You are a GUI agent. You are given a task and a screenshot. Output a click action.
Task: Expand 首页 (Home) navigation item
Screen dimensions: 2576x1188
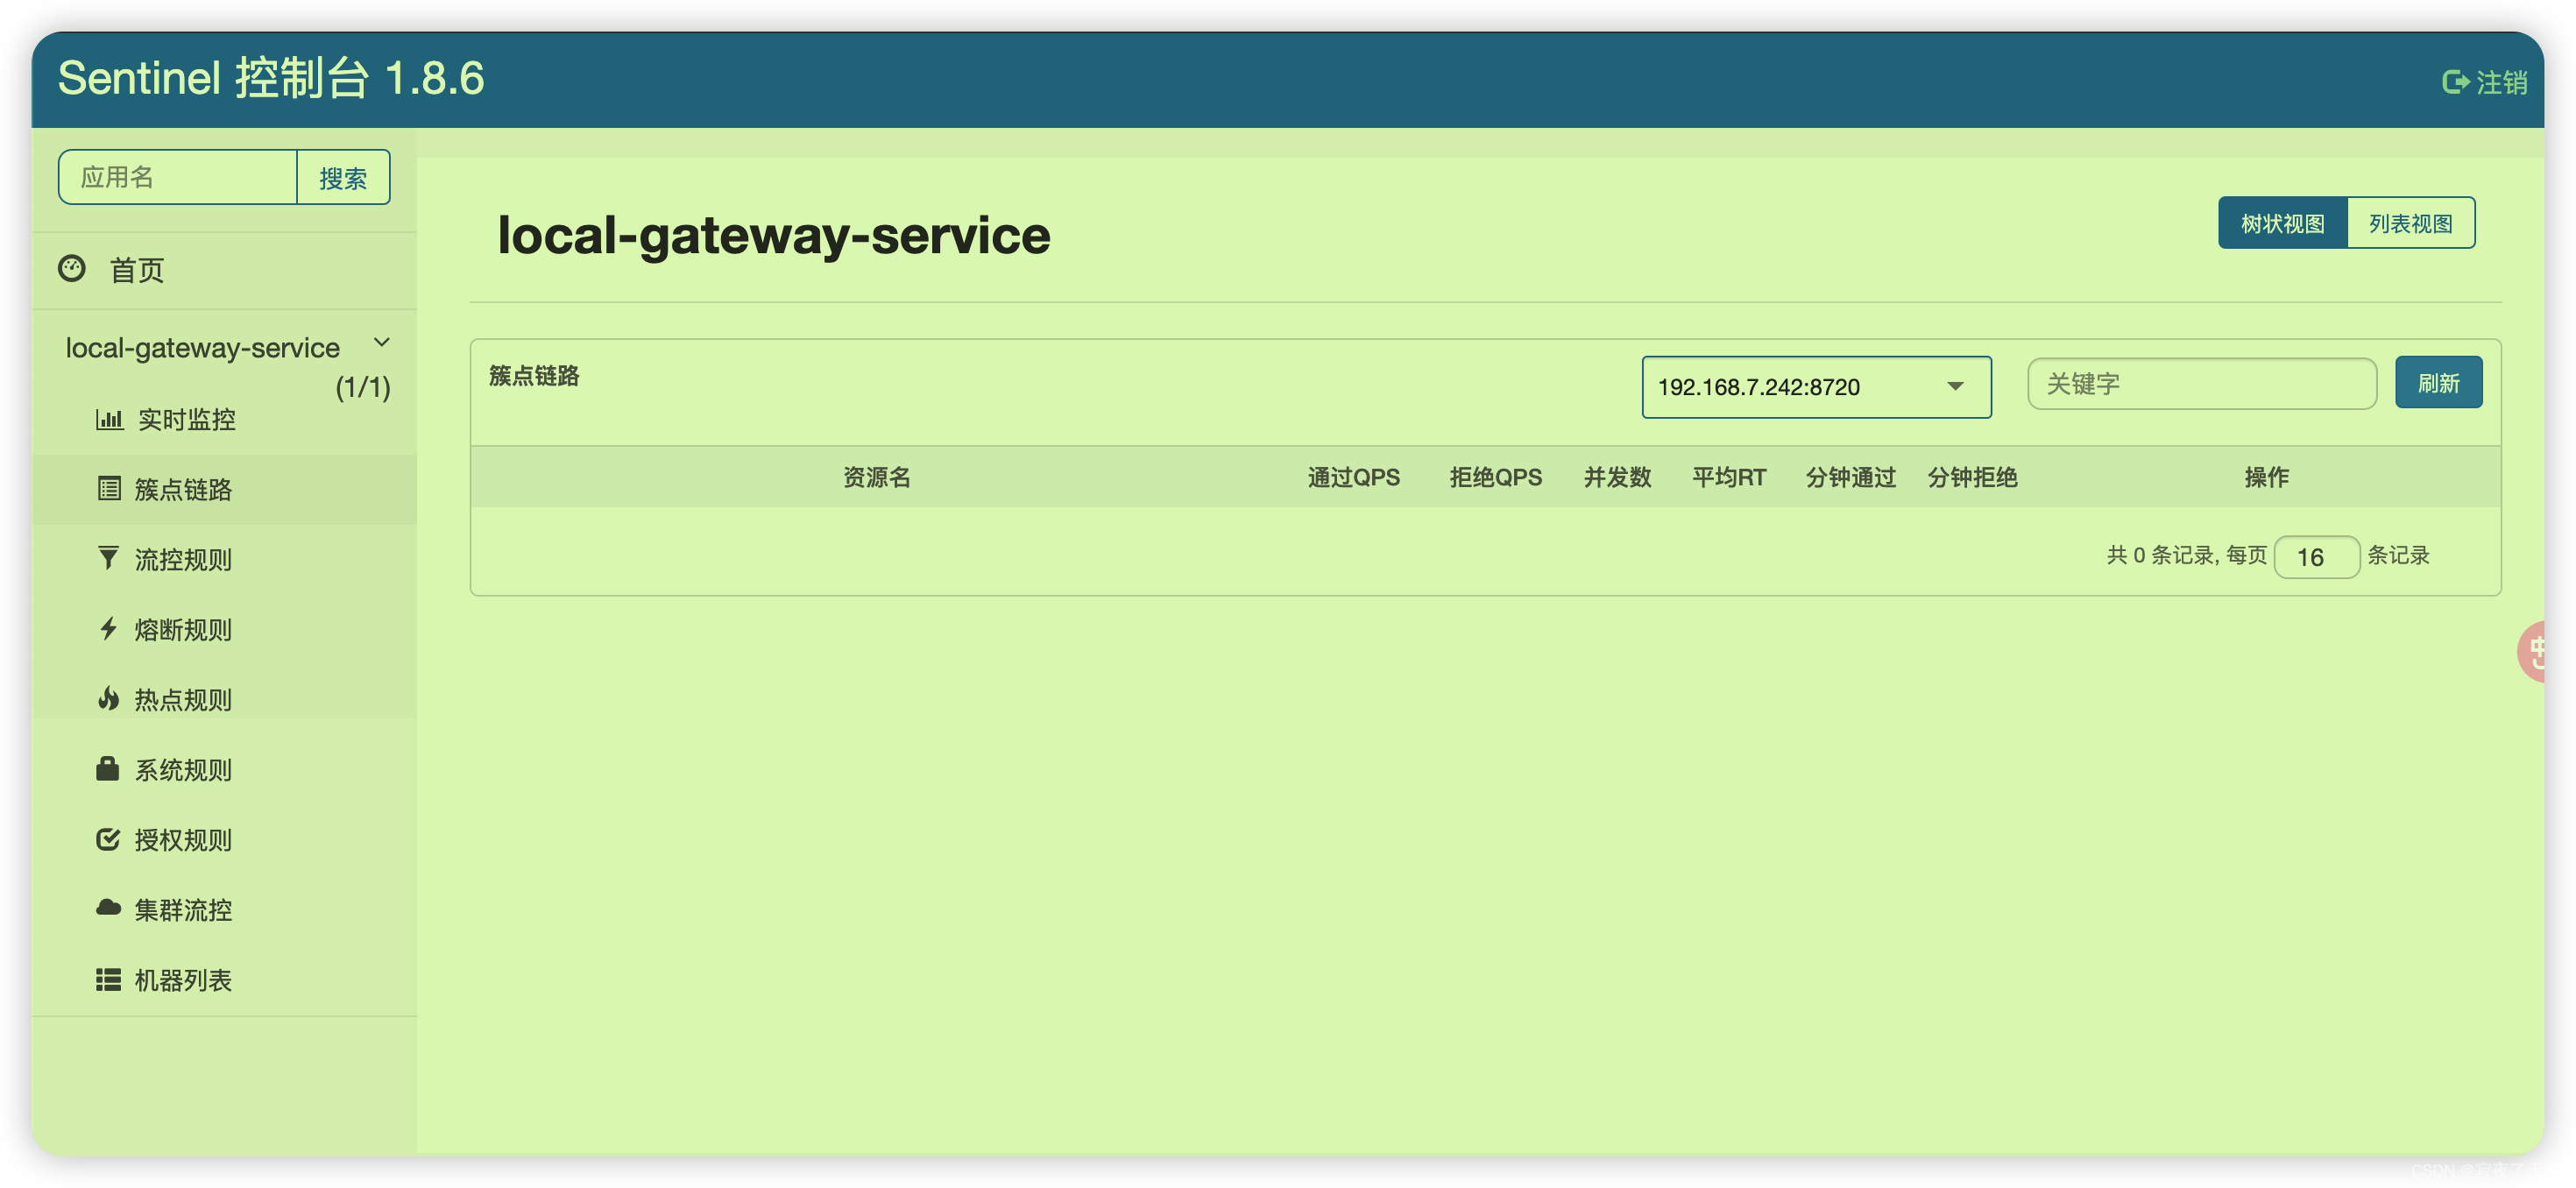[x=139, y=270]
